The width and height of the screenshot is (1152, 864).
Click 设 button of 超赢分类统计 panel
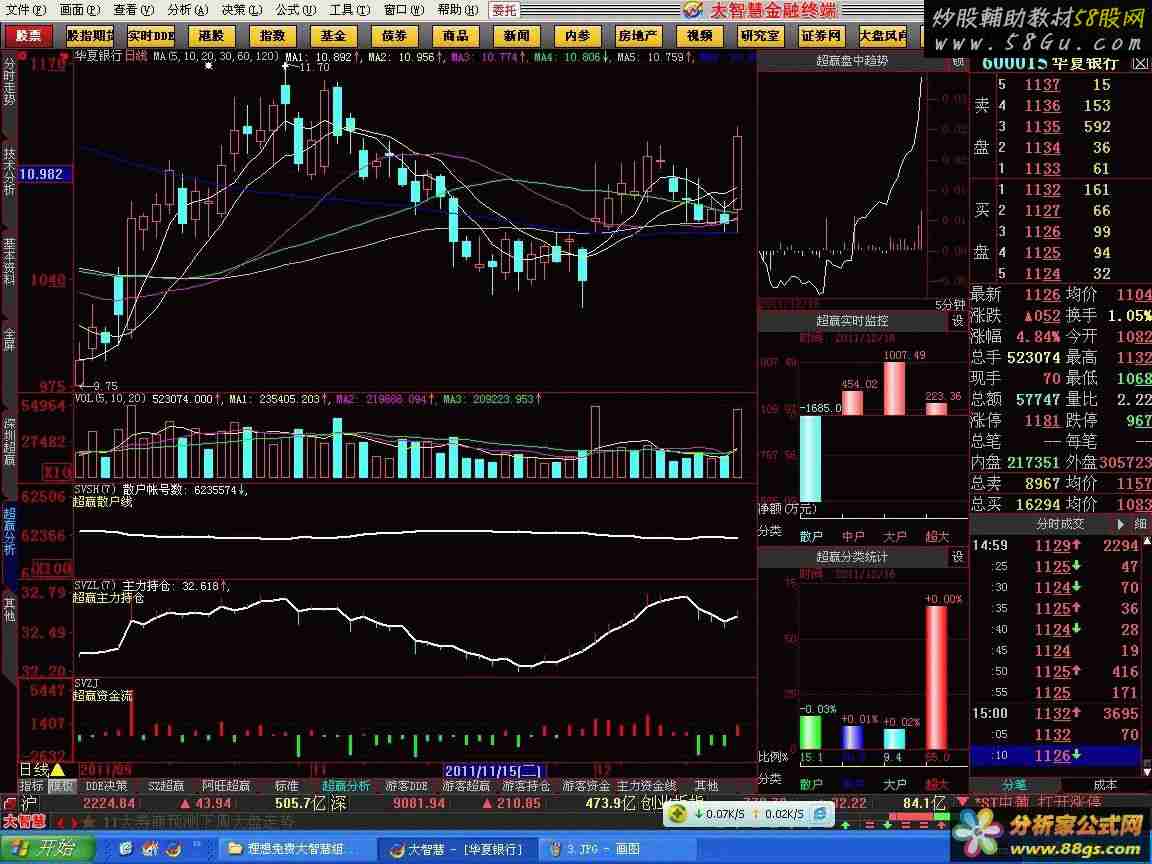[x=957, y=557]
